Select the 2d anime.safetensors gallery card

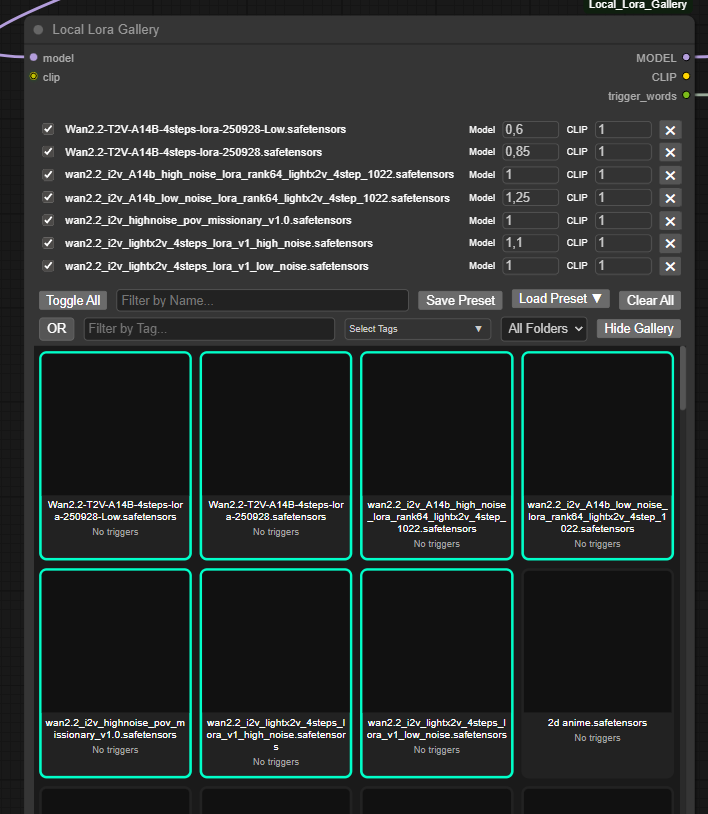point(597,673)
